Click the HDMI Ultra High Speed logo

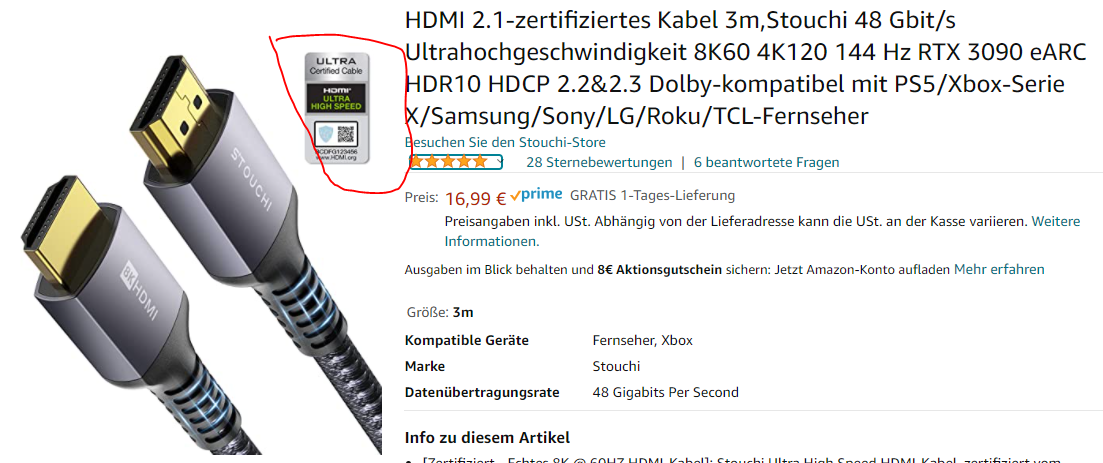(x=338, y=99)
